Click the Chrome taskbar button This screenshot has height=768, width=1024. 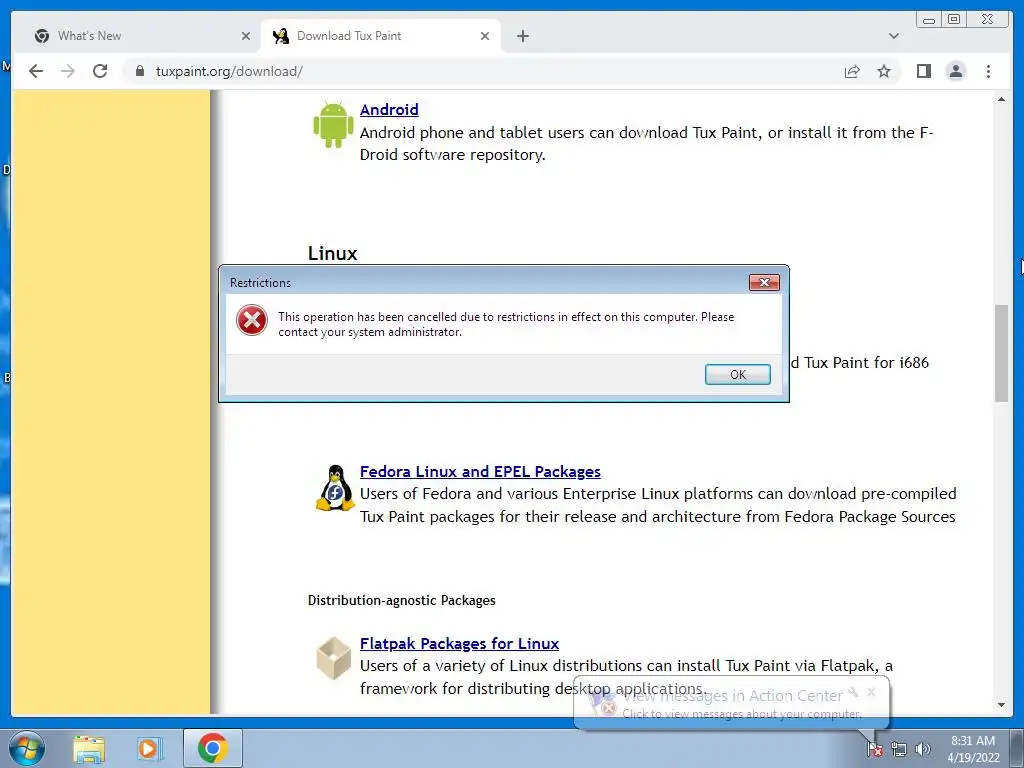[x=213, y=748]
